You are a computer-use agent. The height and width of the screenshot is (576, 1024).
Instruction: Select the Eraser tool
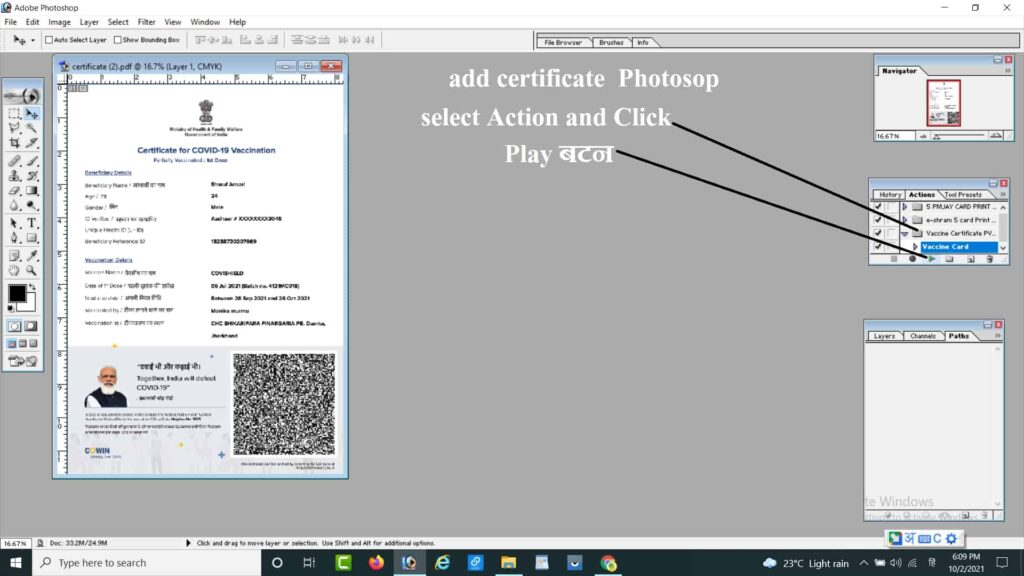14,191
